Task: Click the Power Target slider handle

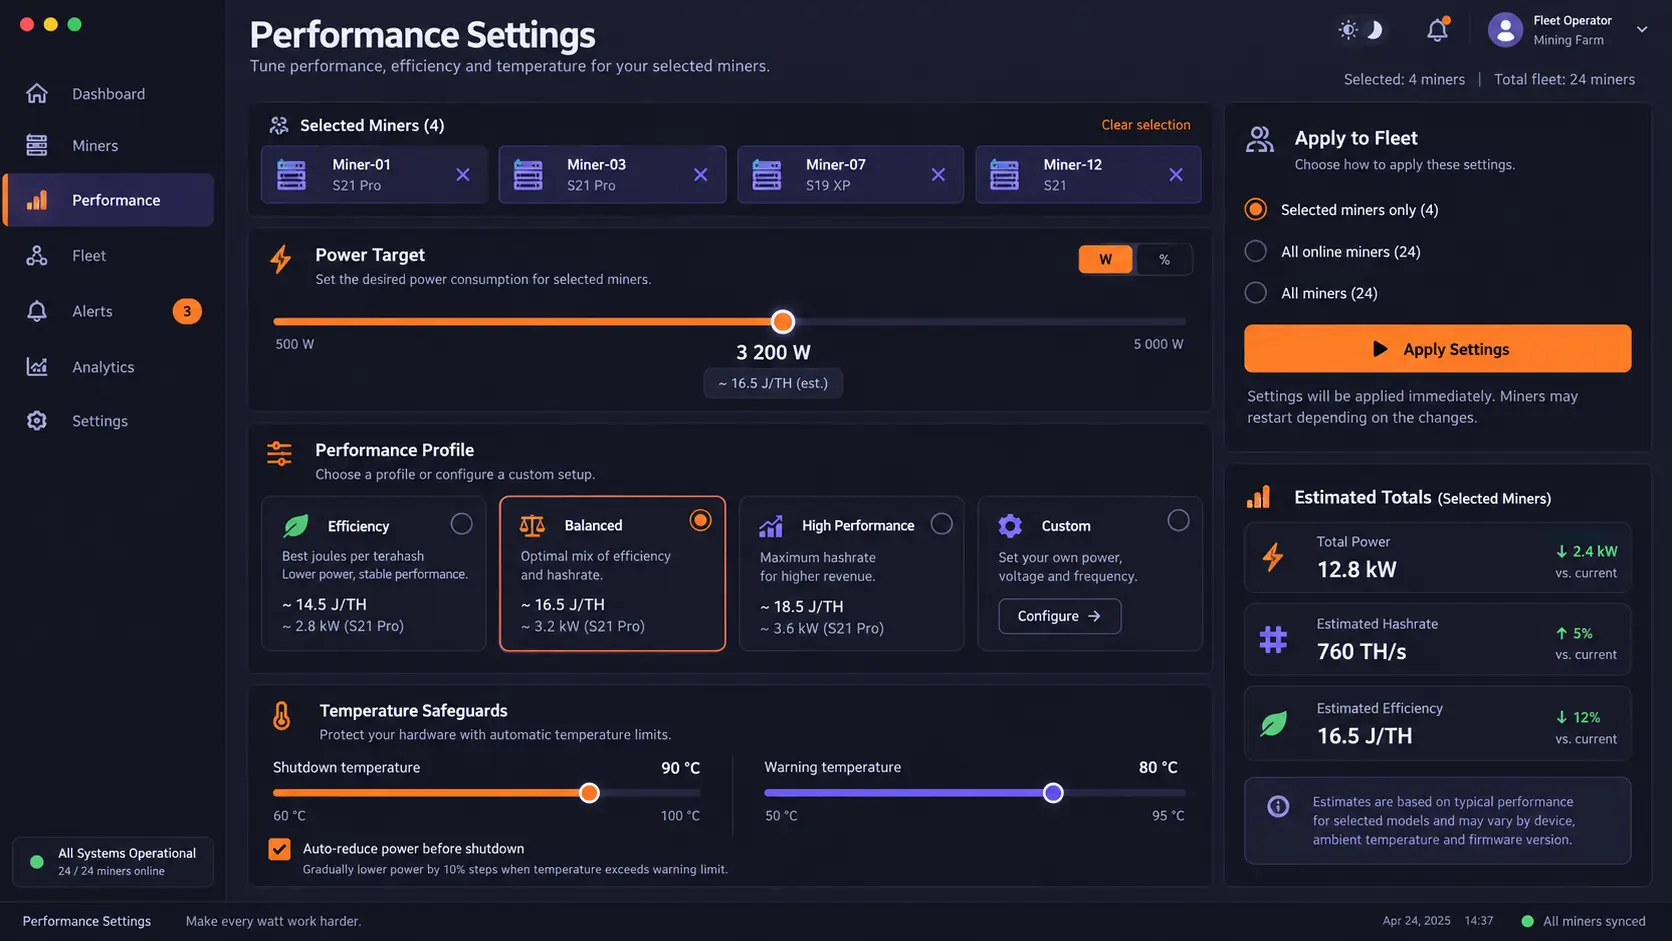Action: point(783,322)
